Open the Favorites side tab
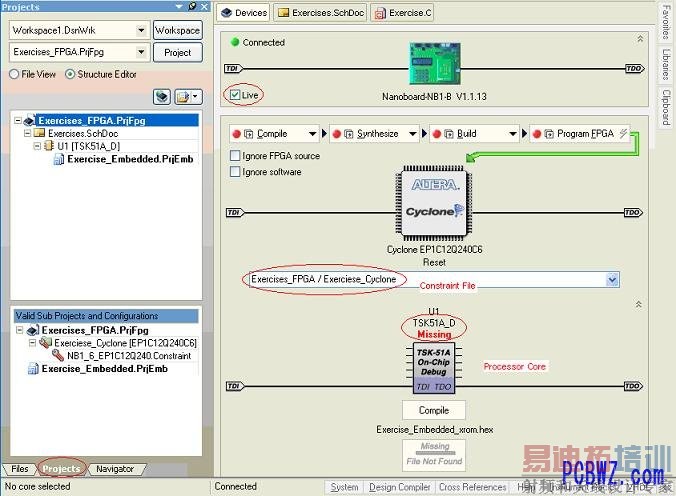 coord(667,22)
